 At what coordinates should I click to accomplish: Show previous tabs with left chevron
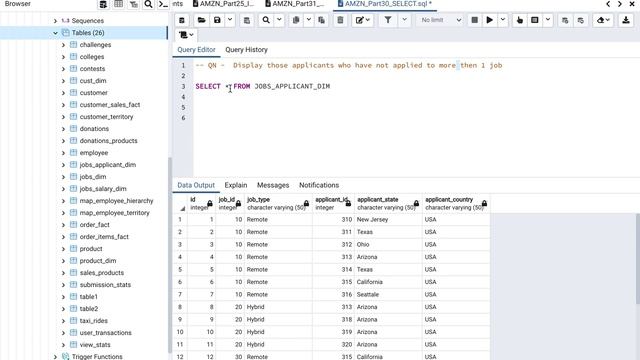pyautogui.click(x=608, y=4)
